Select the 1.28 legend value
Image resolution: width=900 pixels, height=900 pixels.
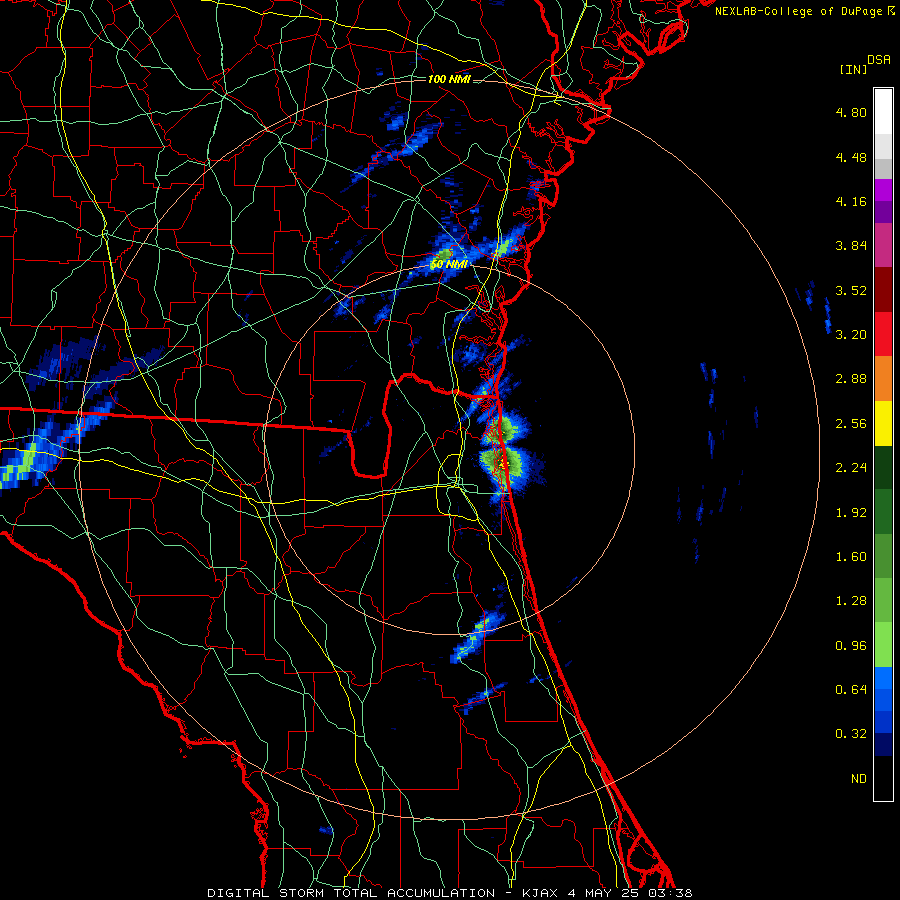pos(851,601)
